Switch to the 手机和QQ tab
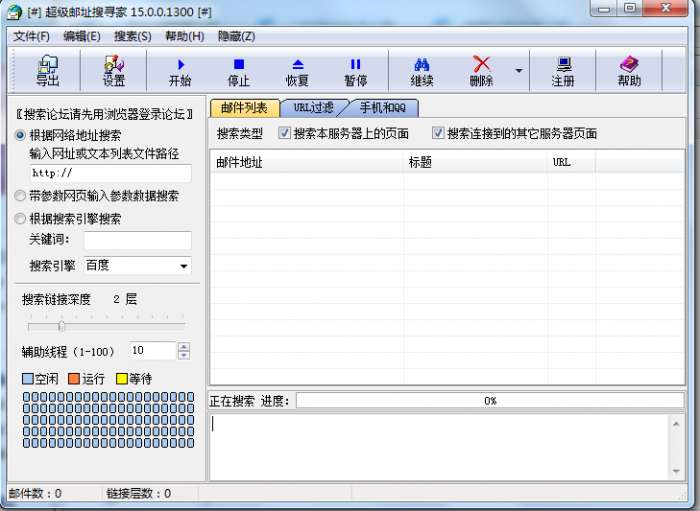This screenshot has height=511, width=700. pyautogui.click(x=383, y=108)
